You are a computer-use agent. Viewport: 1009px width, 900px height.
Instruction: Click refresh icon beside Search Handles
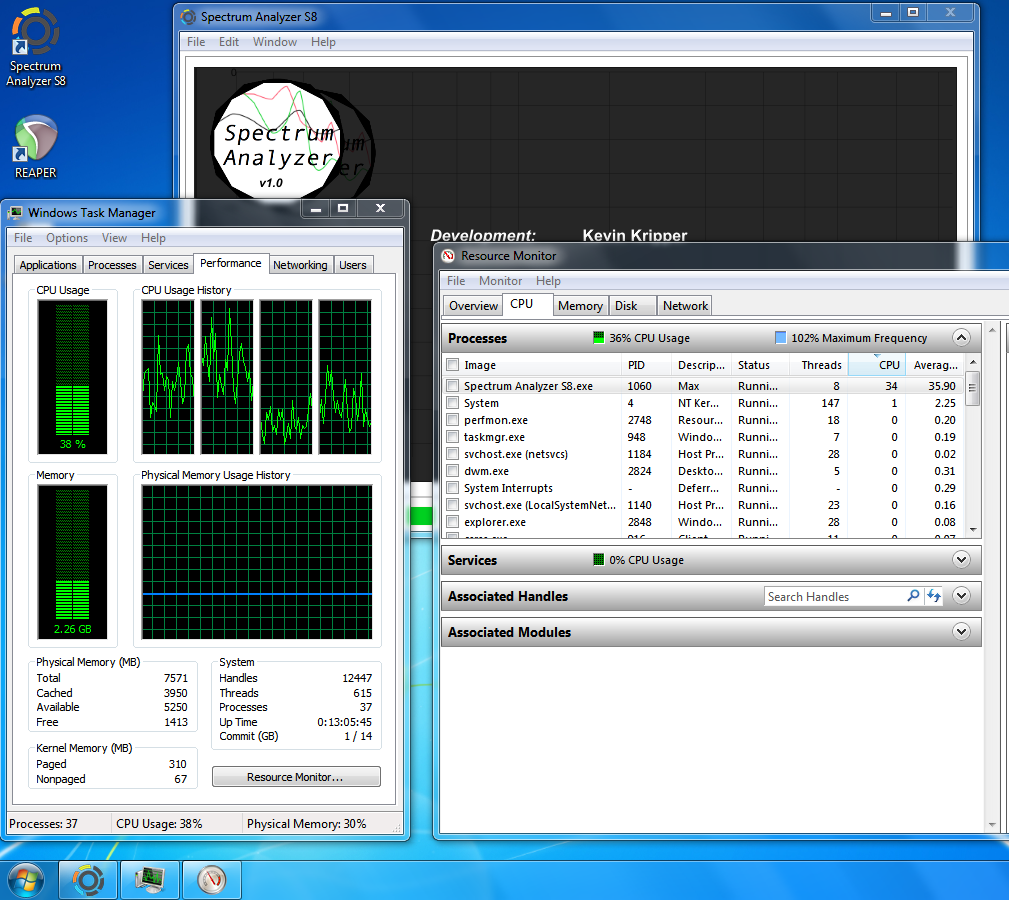pos(934,596)
